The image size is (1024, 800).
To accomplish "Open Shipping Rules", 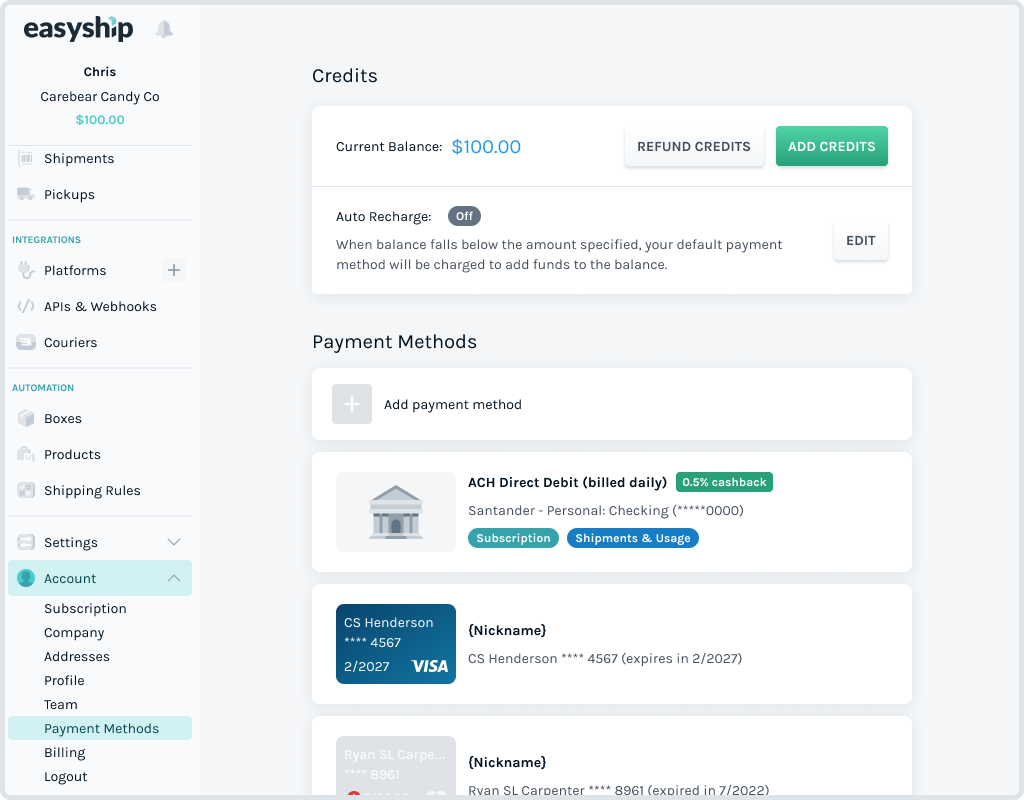I will [x=92, y=490].
